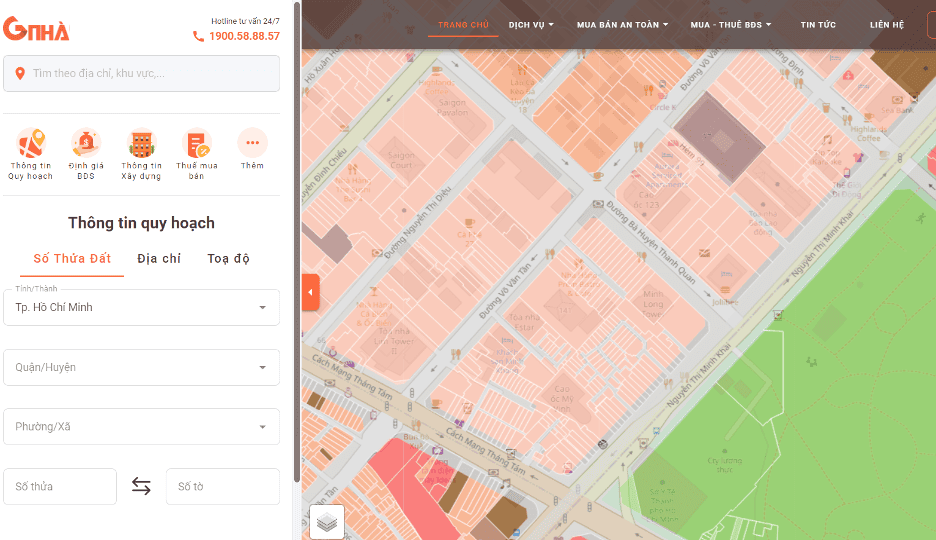Click the address search field
Viewport: 936px width, 540px height.
141,73
